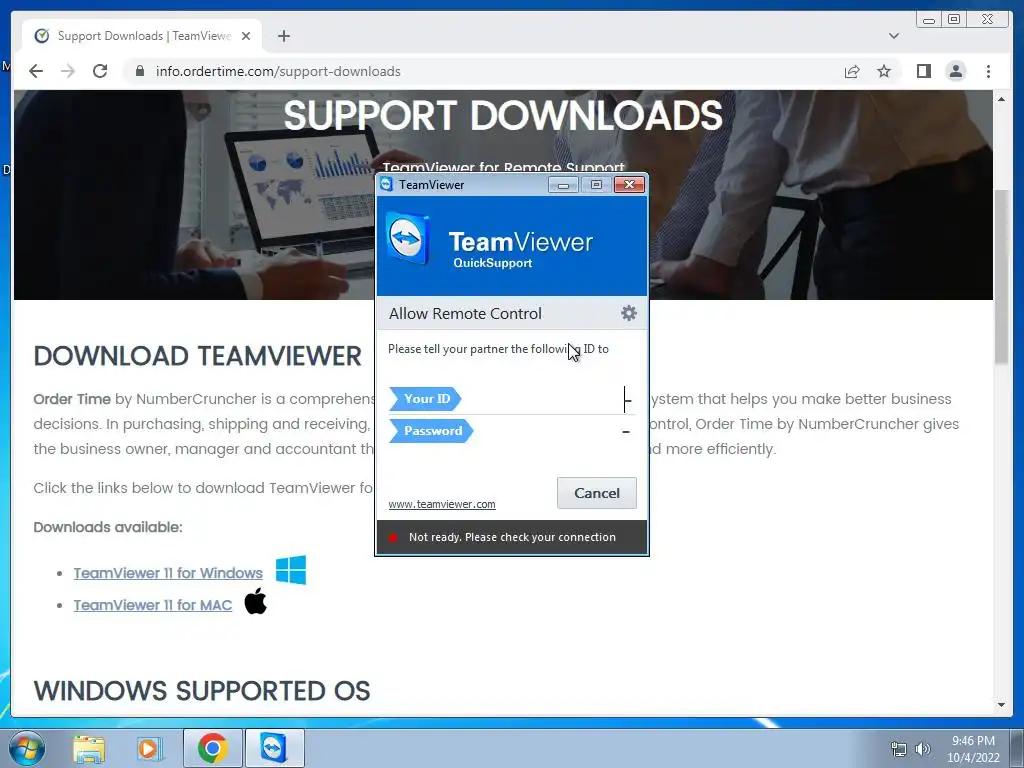
Task: Open Windows Explorer from taskbar
Action: coord(89,748)
